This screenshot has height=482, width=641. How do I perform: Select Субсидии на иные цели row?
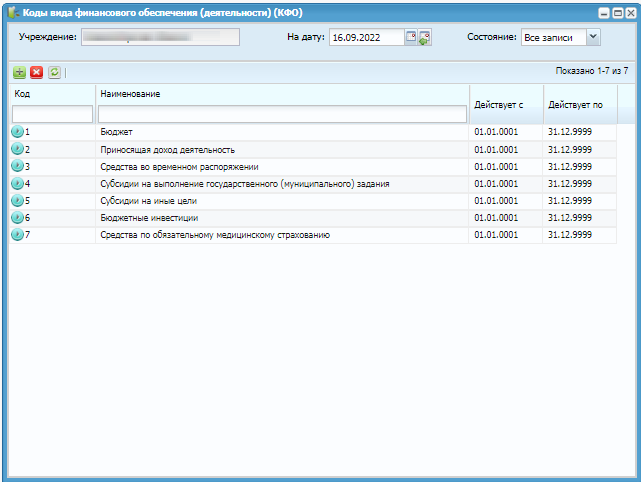point(148,201)
